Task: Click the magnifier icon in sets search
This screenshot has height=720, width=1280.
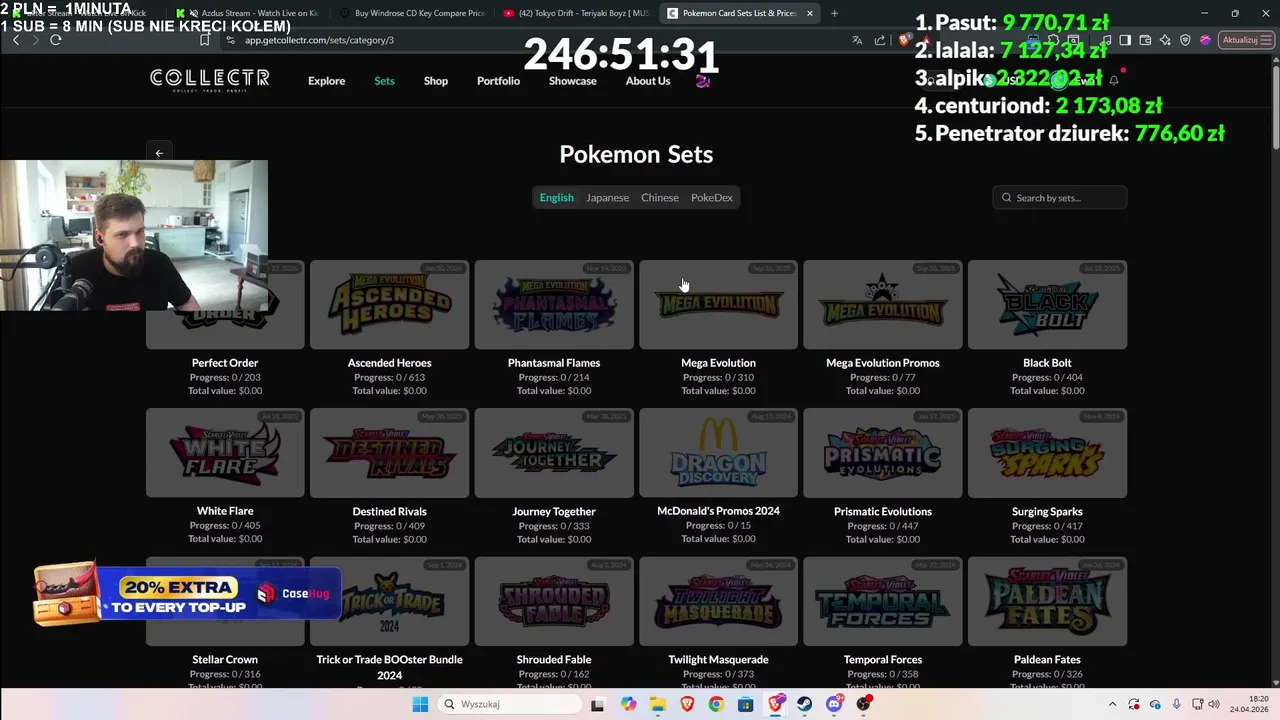Action: tap(1007, 198)
